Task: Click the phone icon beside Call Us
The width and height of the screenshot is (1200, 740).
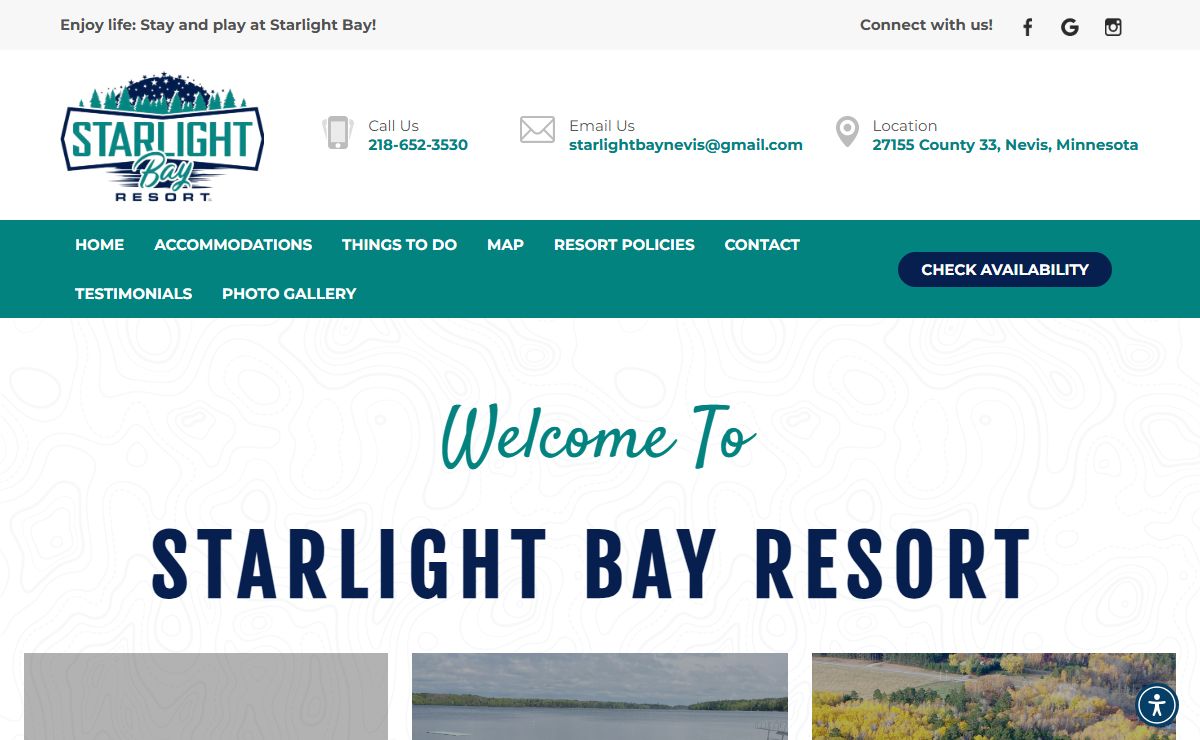Action: point(338,132)
